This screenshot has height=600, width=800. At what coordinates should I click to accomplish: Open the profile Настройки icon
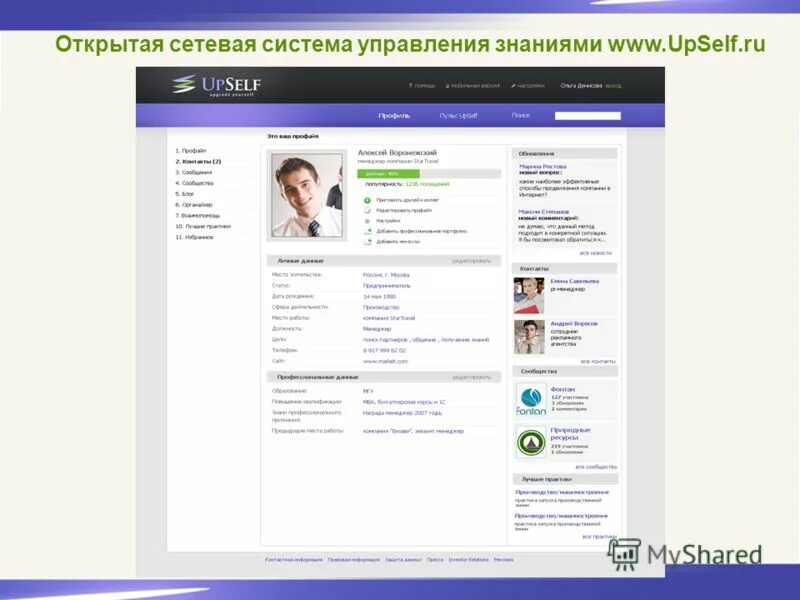[x=368, y=222]
